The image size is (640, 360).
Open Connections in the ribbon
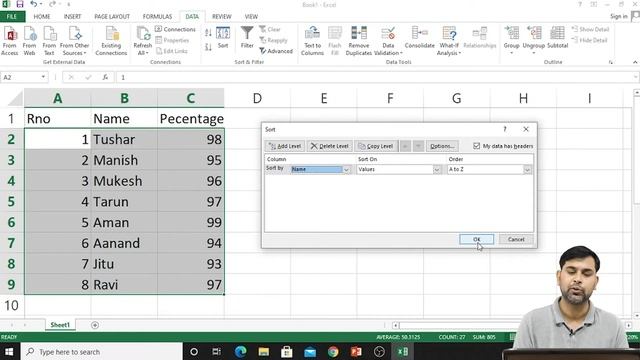pos(175,29)
